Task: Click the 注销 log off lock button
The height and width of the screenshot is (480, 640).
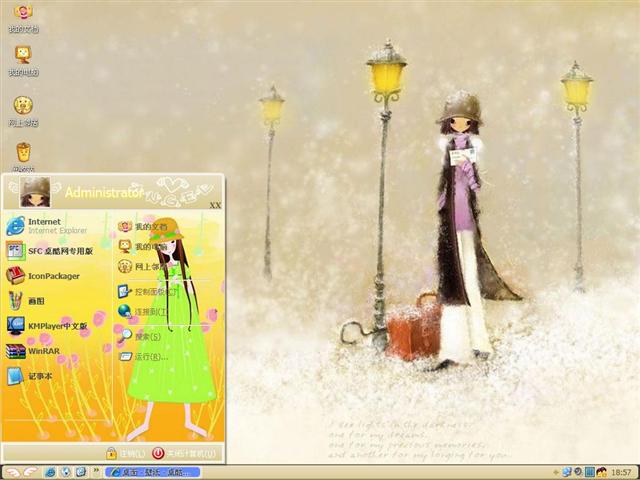Action: 125,453
